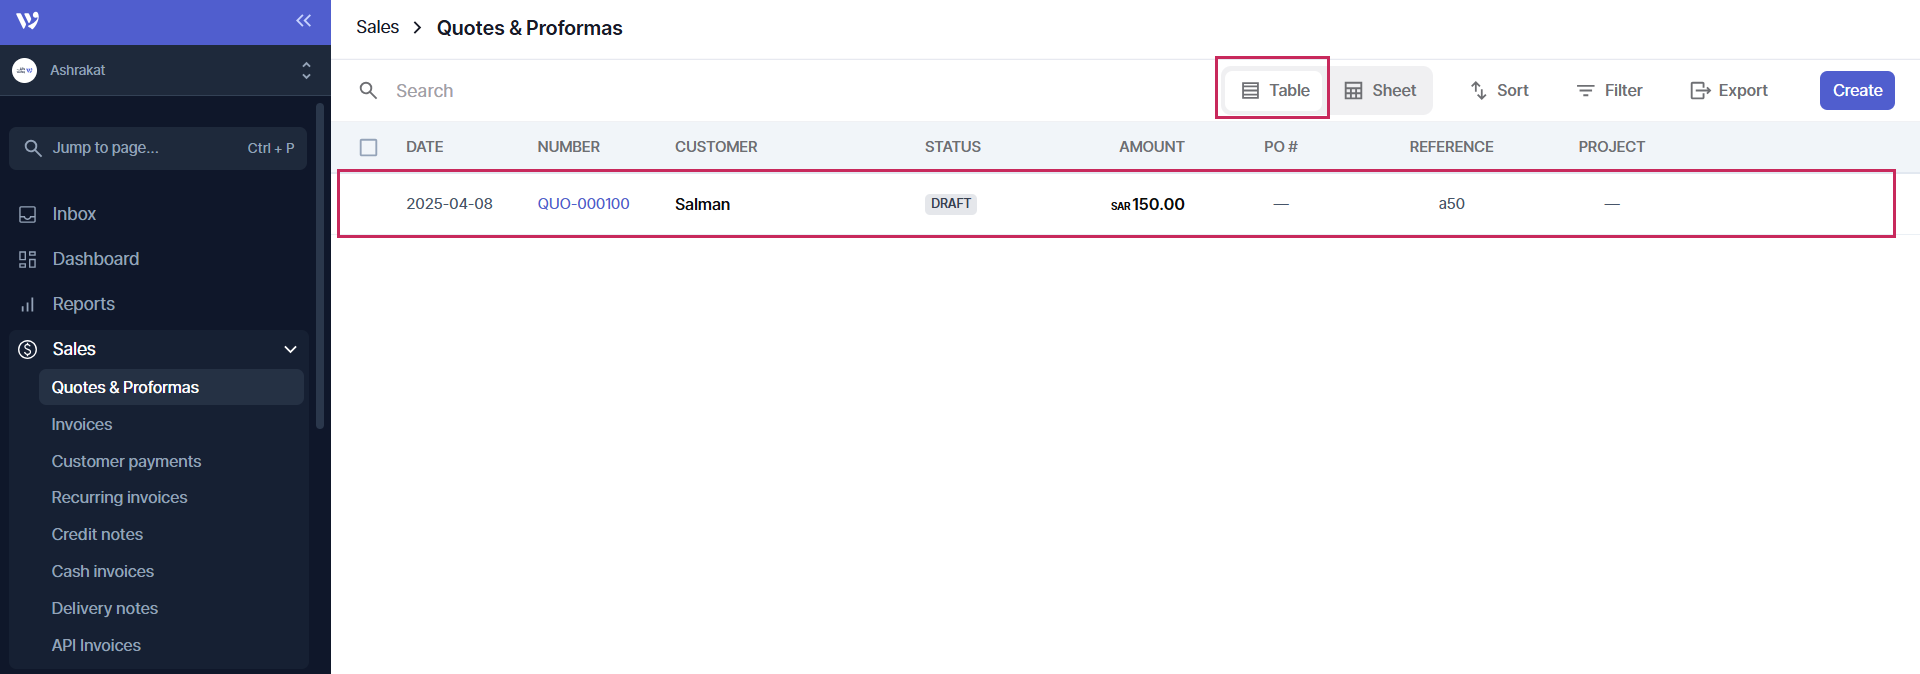This screenshot has height=674, width=1920.
Task: Open the Dashboard page
Action: (95, 259)
